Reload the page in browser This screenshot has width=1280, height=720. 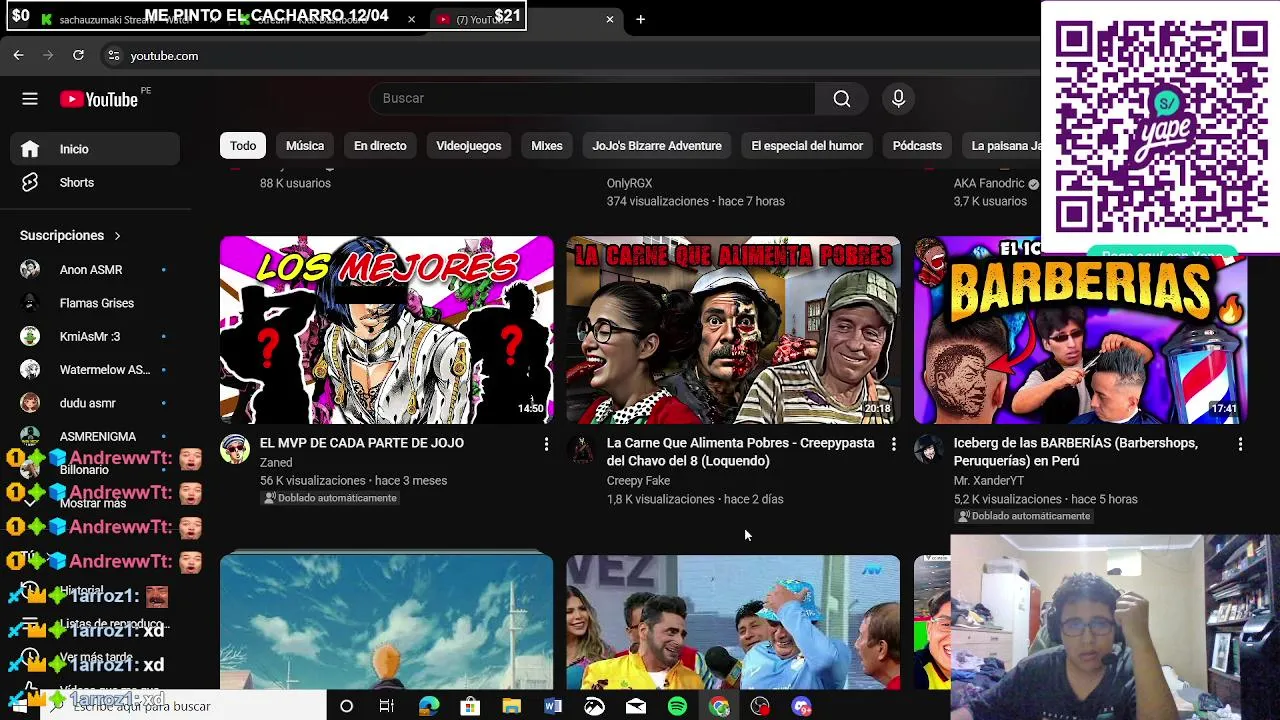coord(78,55)
